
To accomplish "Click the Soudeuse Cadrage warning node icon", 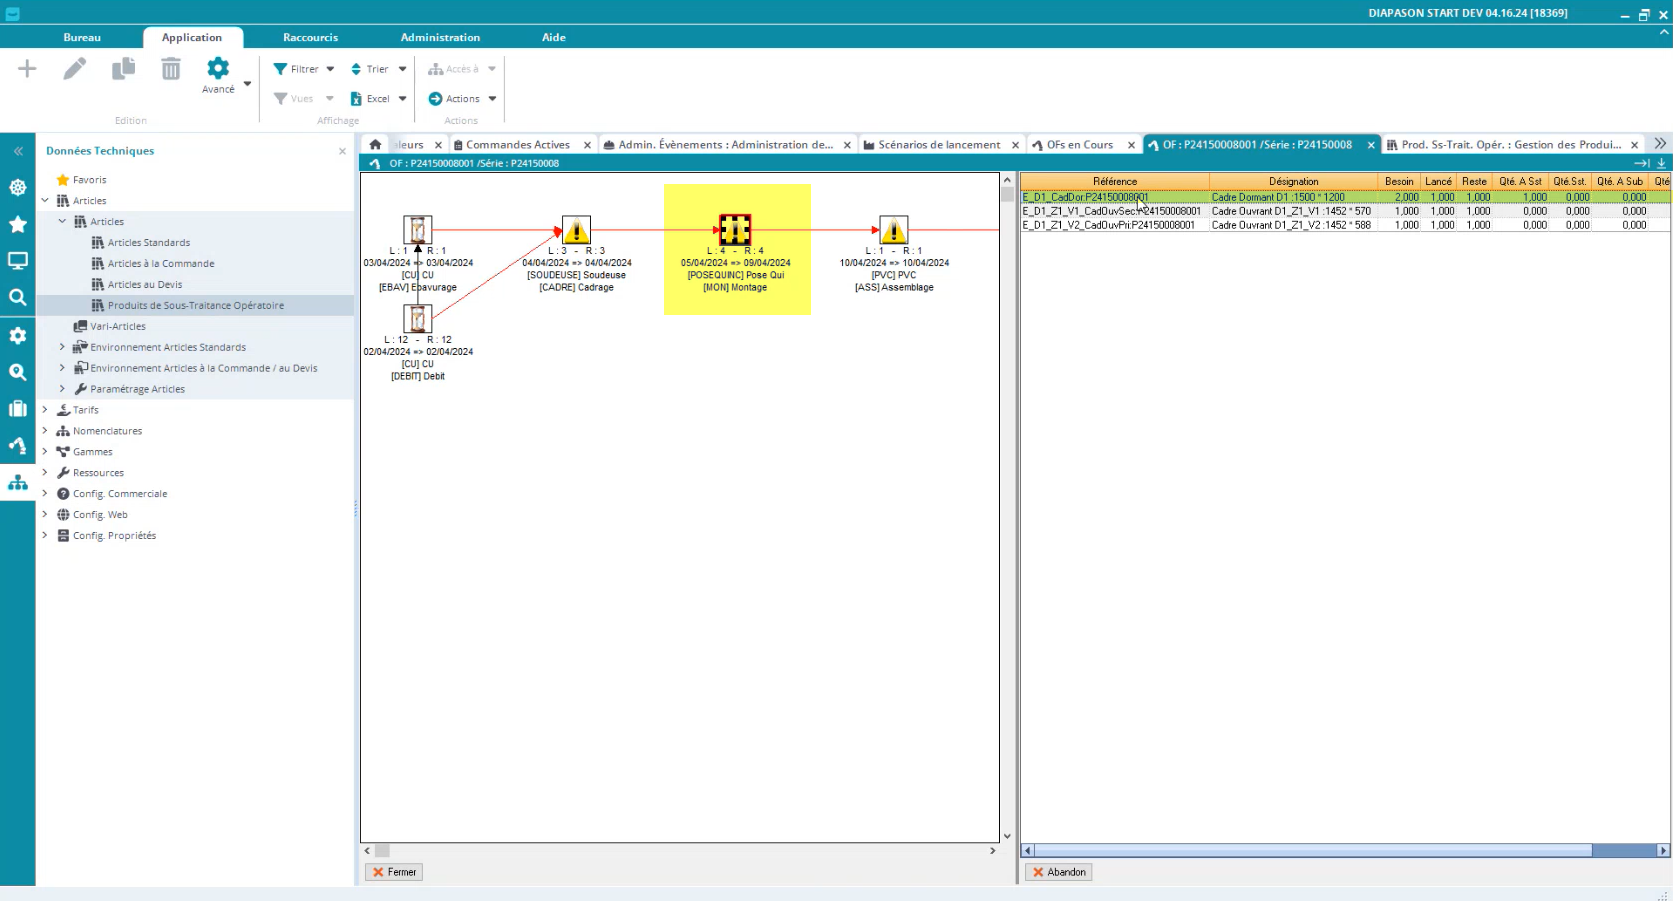I will [x=576, y=230].
